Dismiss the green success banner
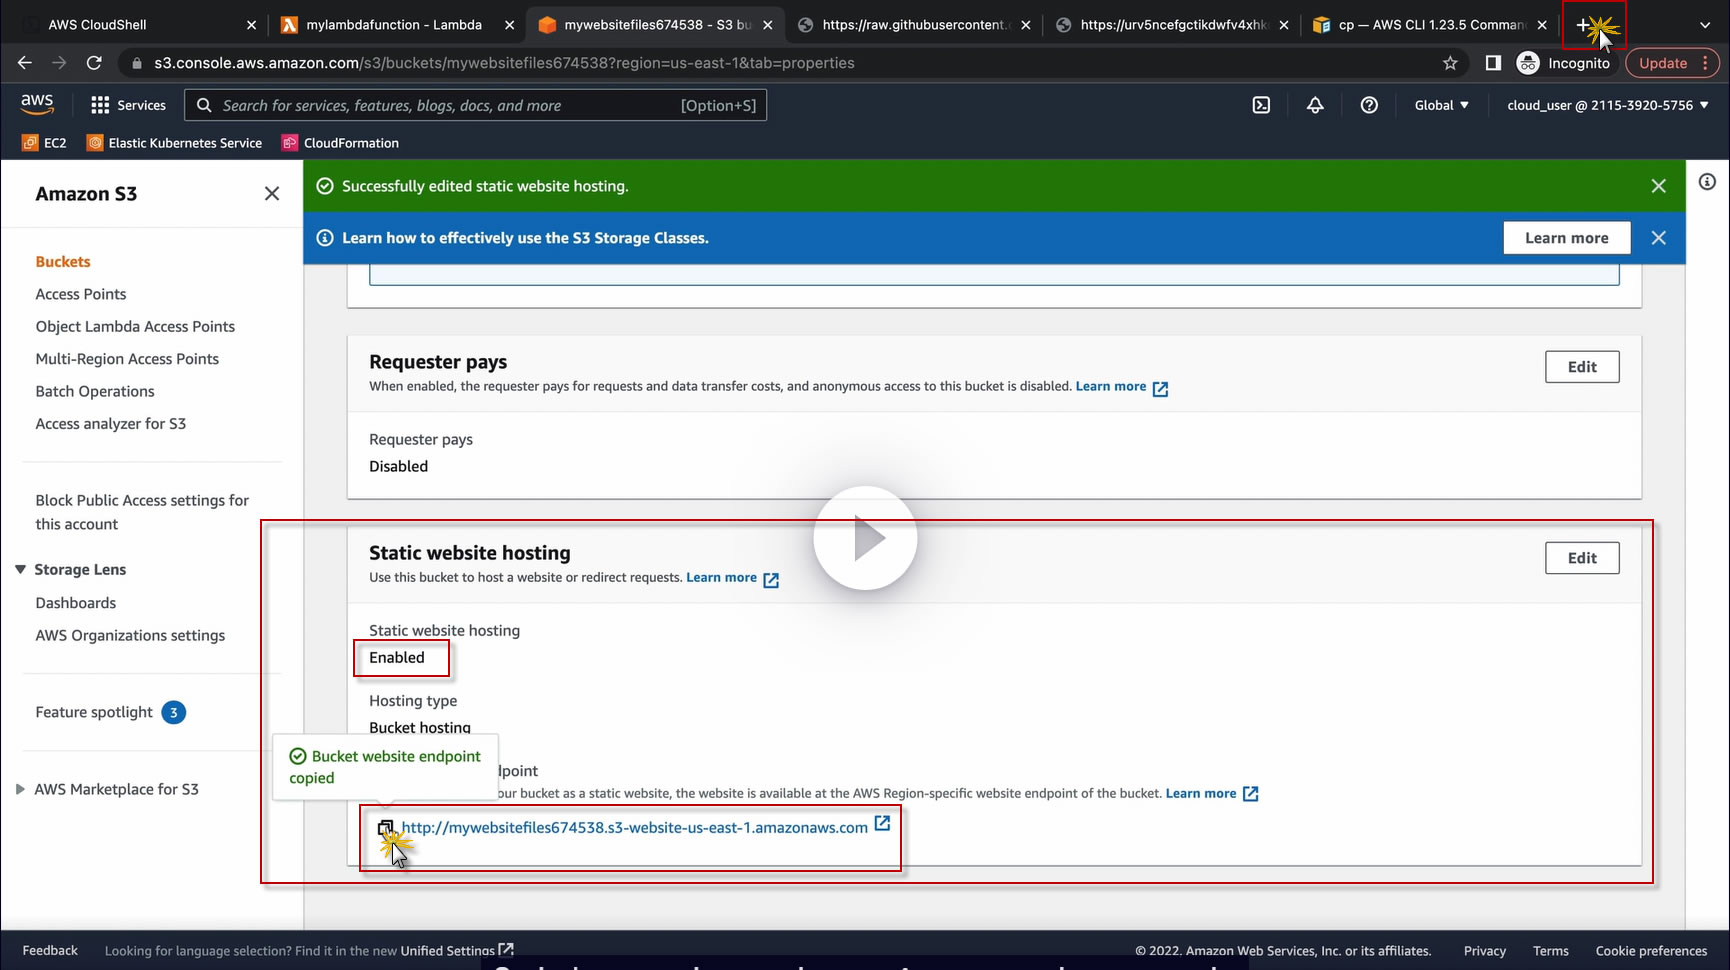The height and width of the screenshot is (970, 1730). pos(1659,186)
